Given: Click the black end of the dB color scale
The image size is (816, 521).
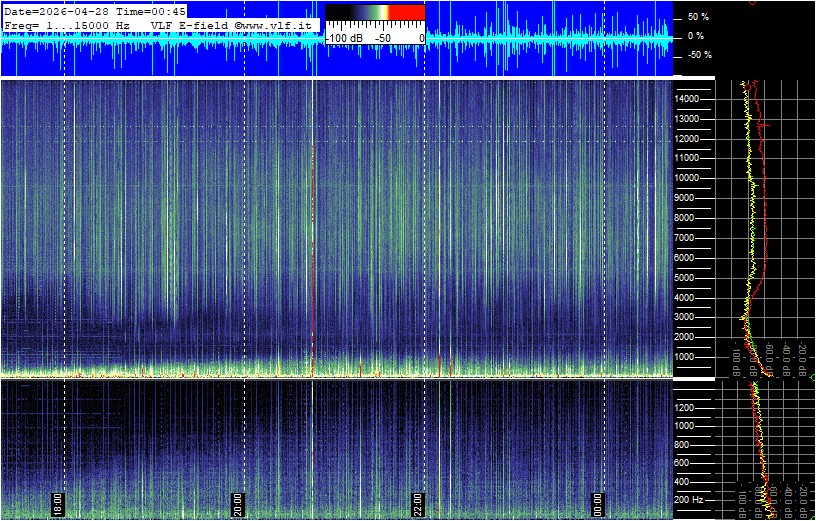Looking at the screenshot, I should [x=338, y=12].
